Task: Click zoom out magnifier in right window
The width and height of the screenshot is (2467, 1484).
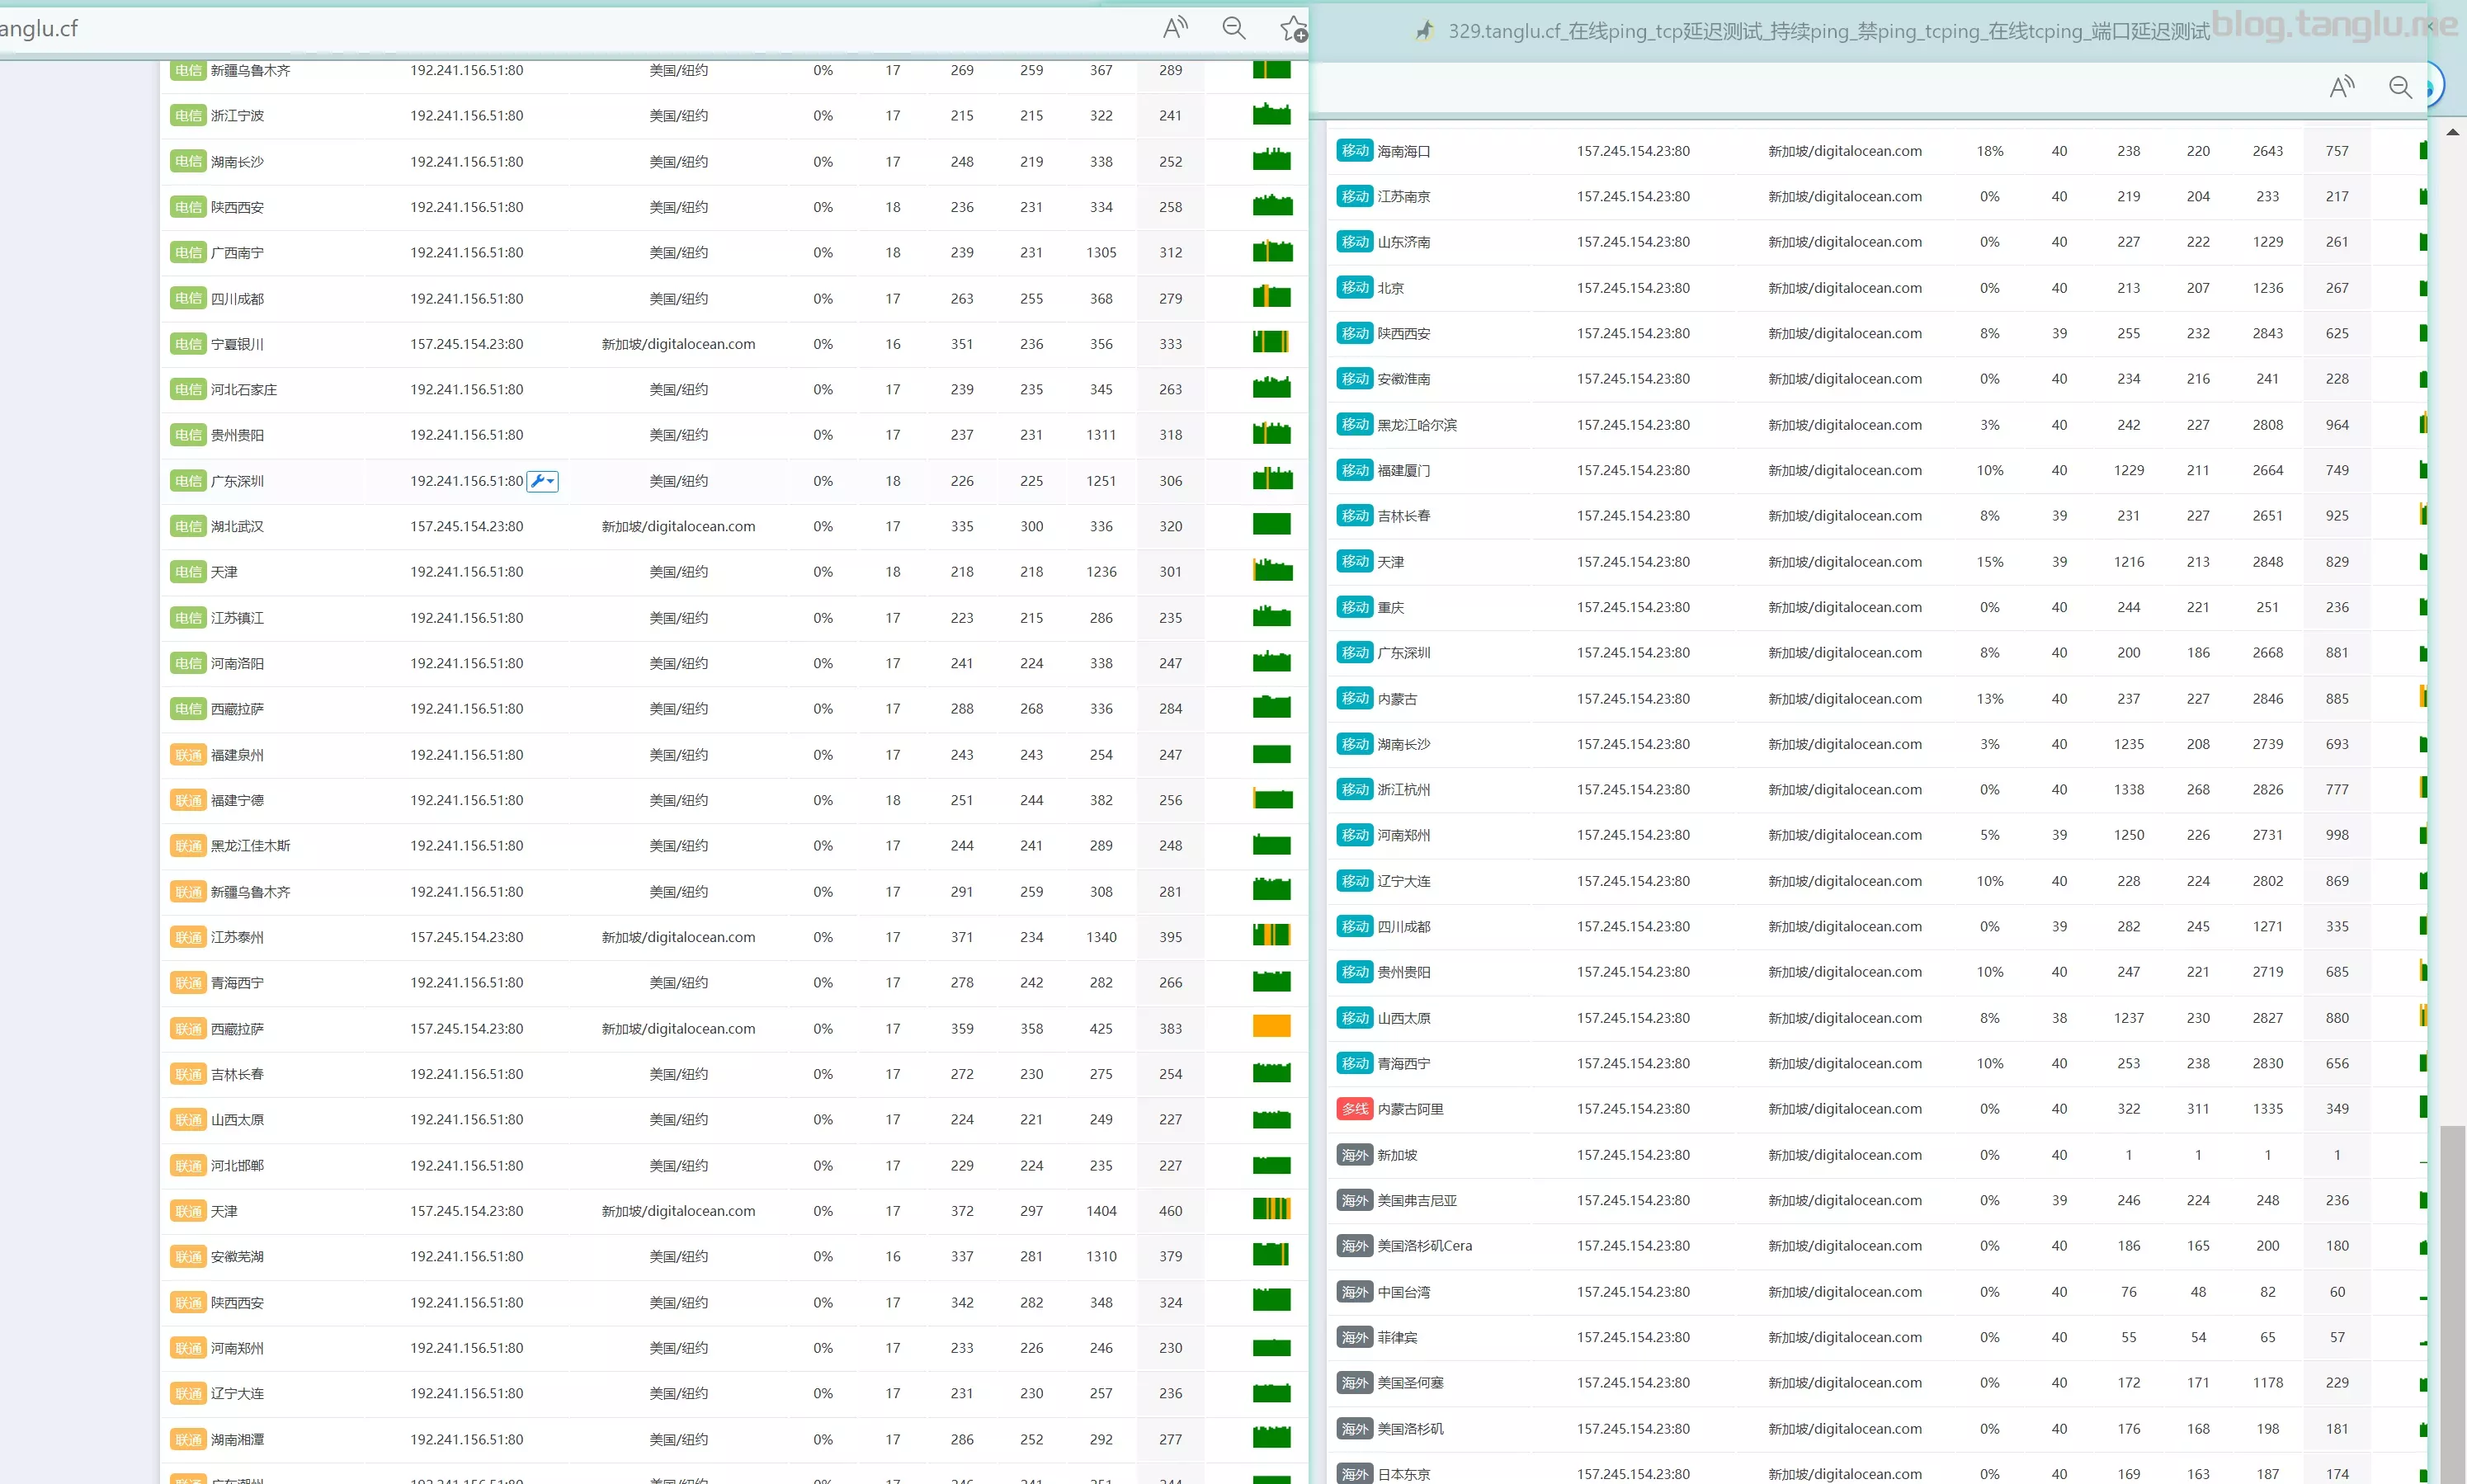Action: (2400, 87)
